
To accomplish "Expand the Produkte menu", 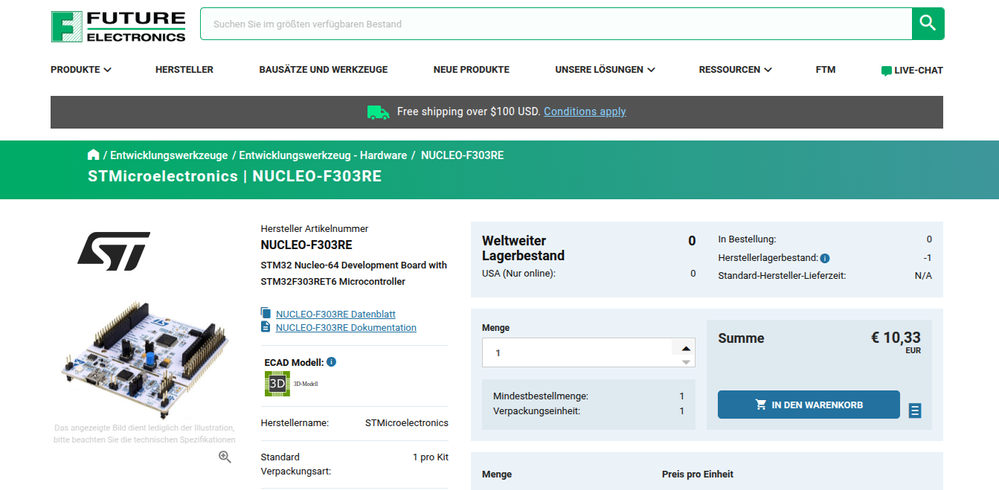I will tap(81, 70).
